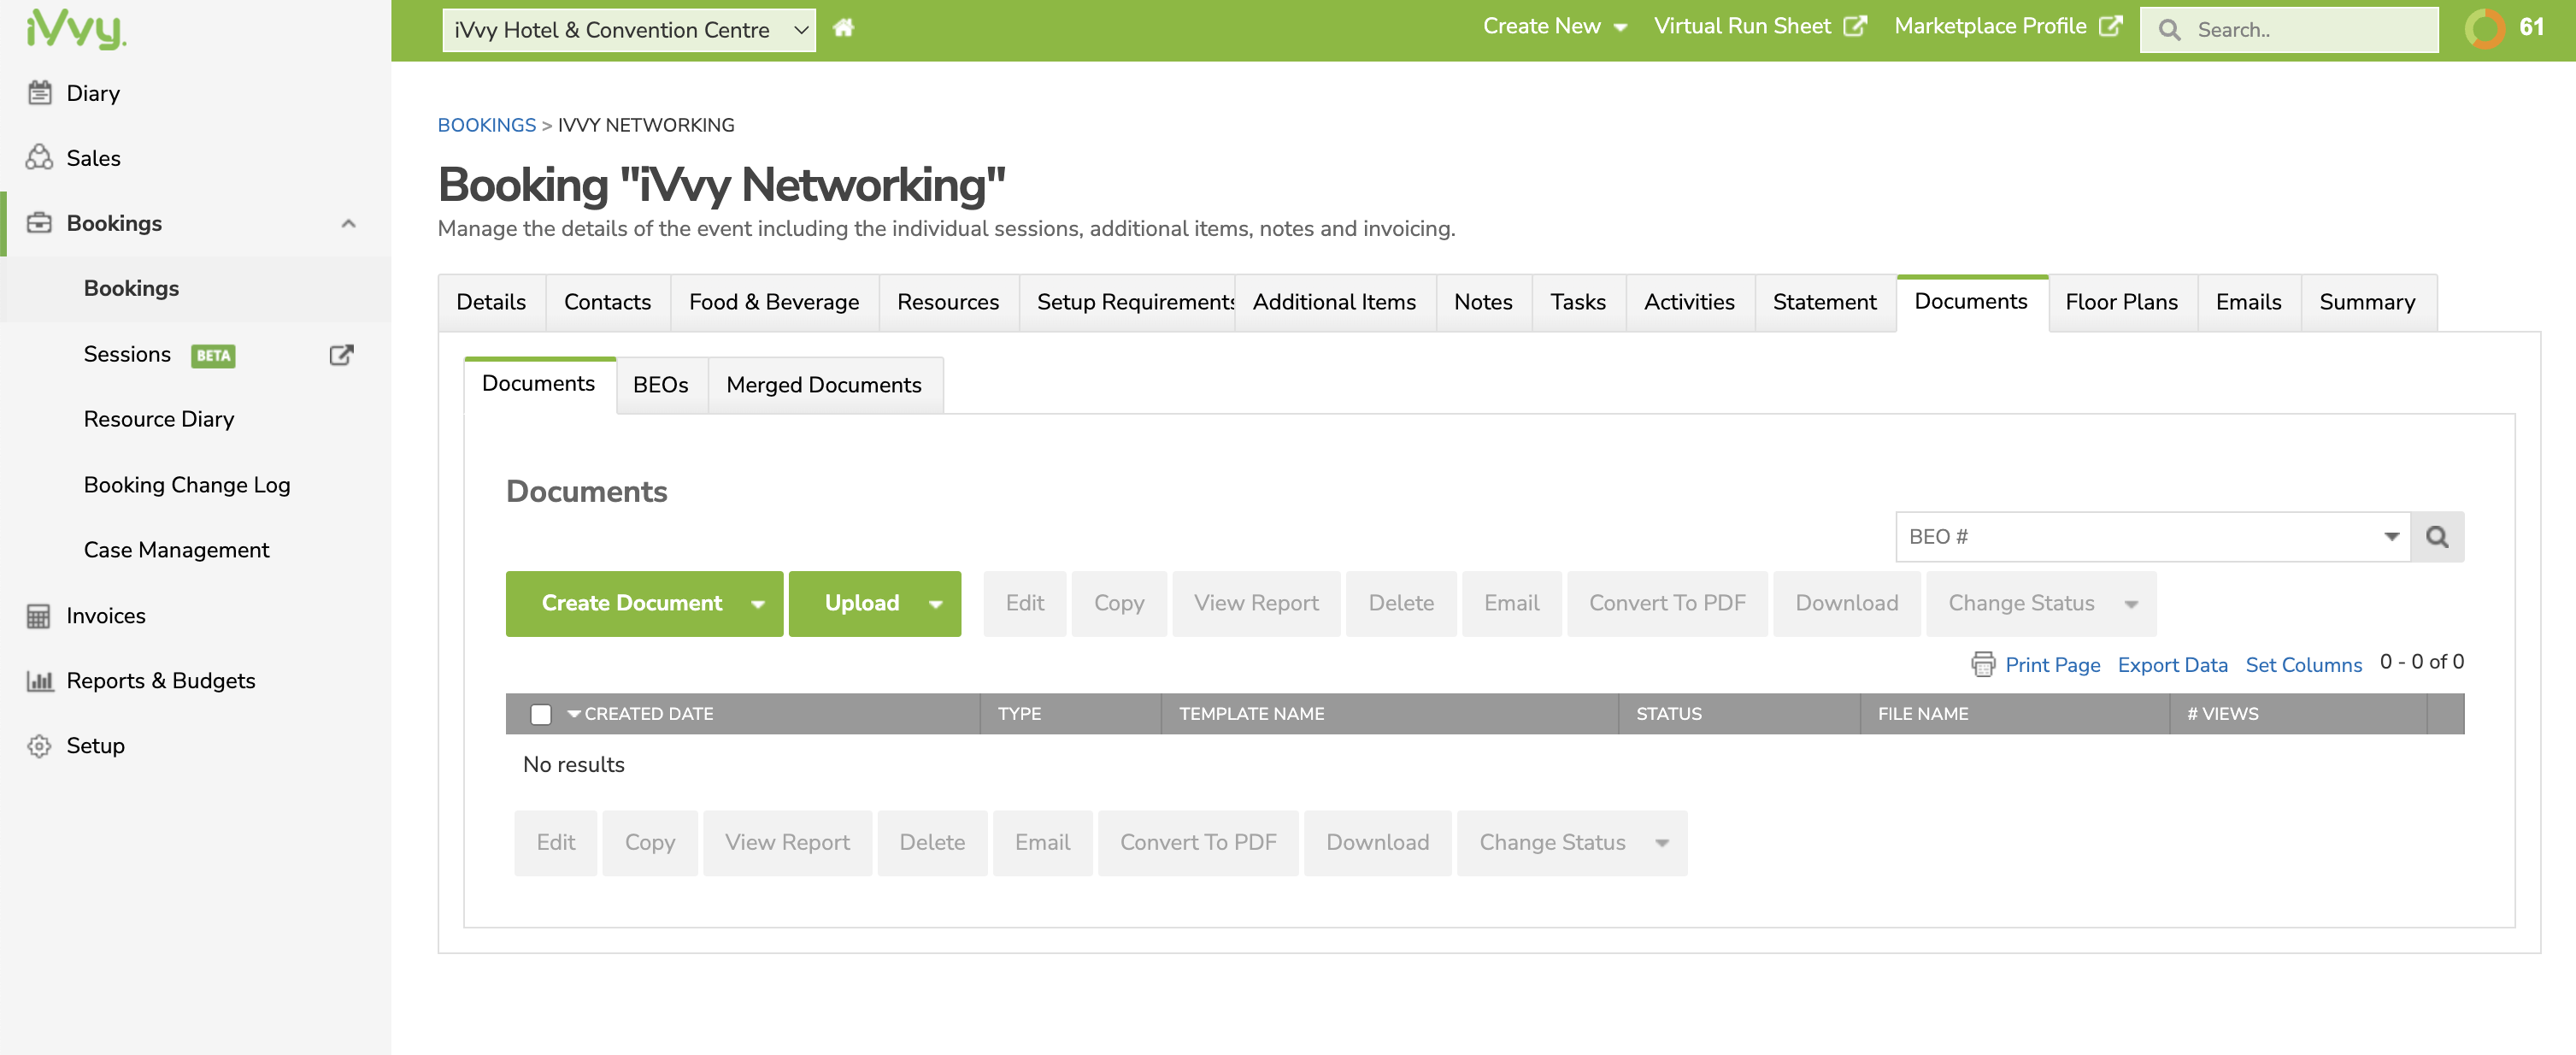Click the Export Data link
The image size is (2576, 1055).
coord(2172,665)
